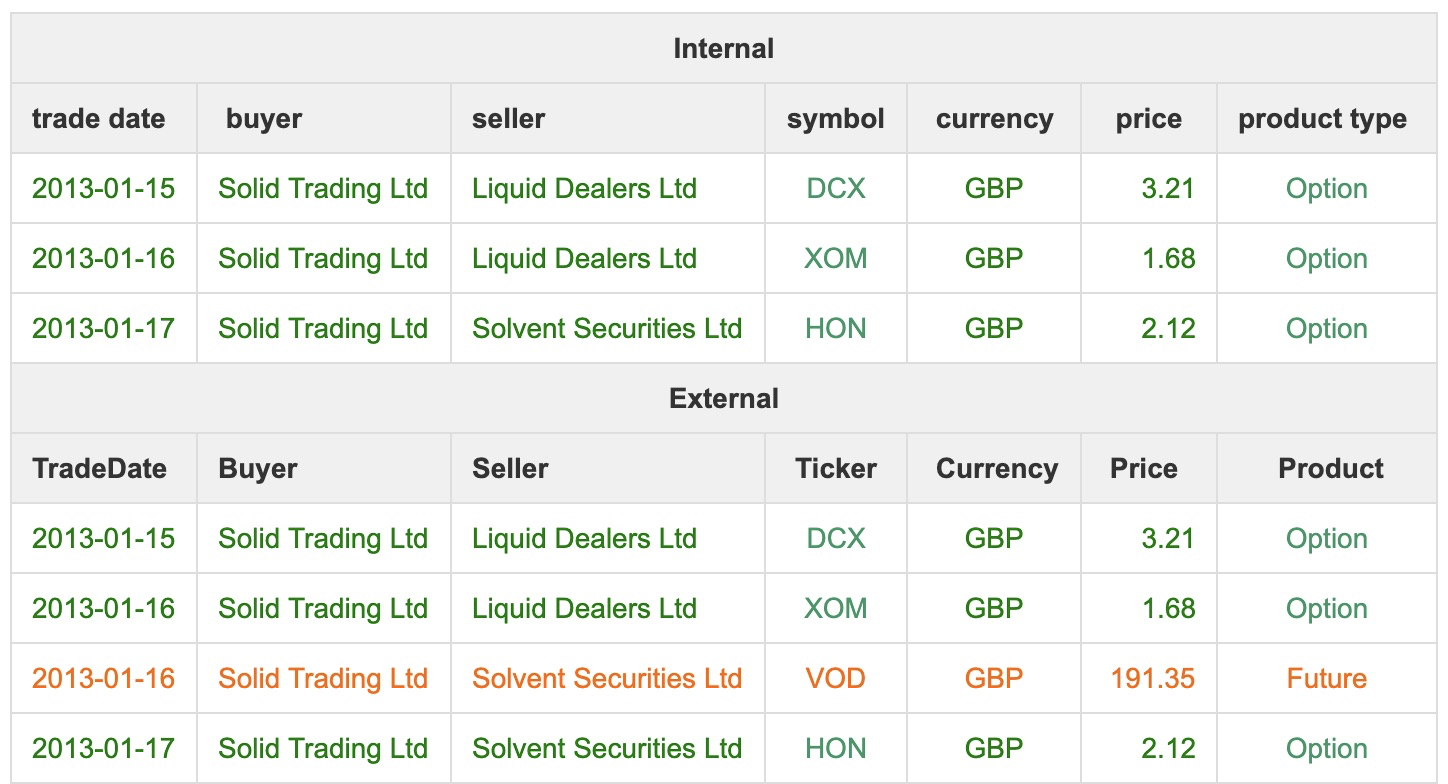Click the External section header
The width and height of the screenshot is (1448, 784).
point(723,398)
